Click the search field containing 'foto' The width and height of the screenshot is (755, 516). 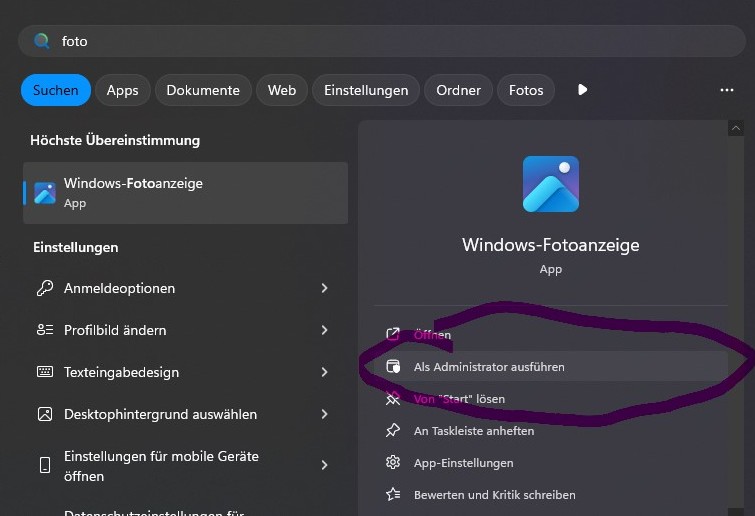(381, 41)
